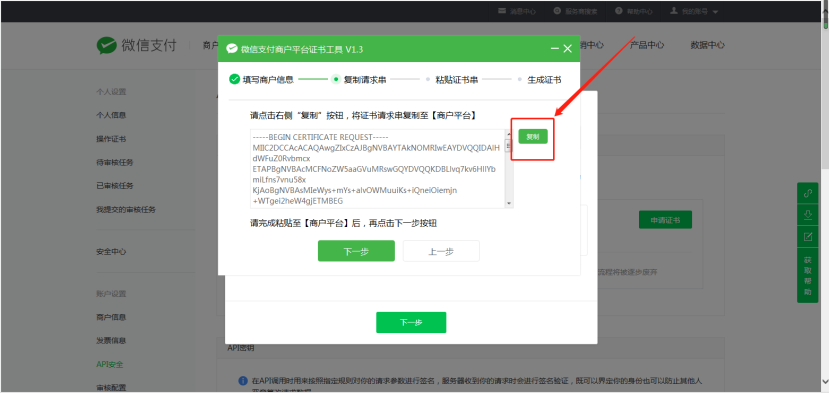Click the page scrollbar down arrow
The image size is (830, 394).
coord(826,381)
